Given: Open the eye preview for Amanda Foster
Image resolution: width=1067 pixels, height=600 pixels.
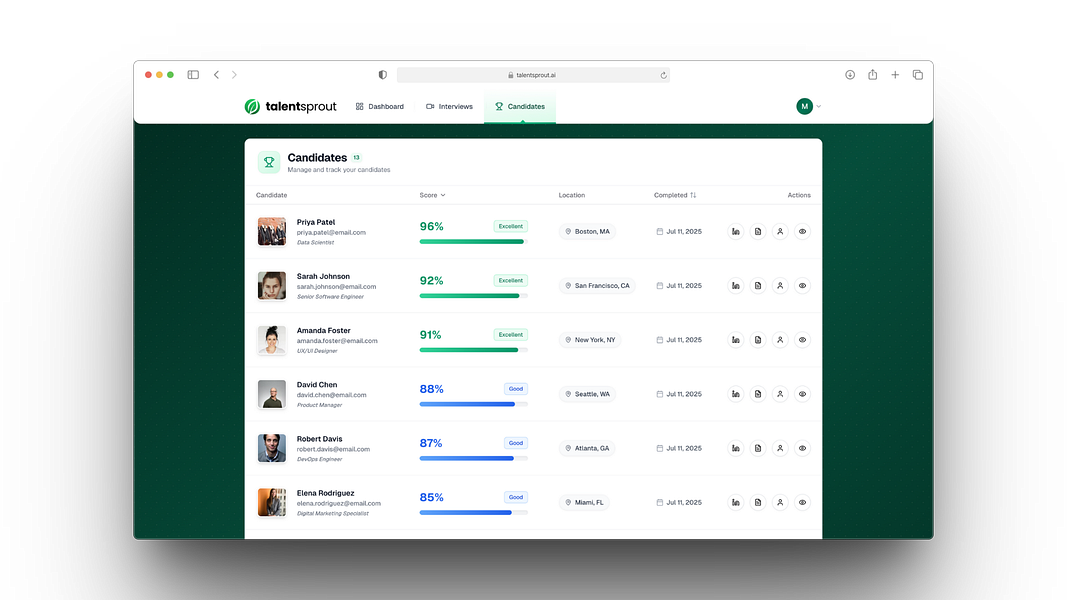Looking at the screenshot, I should tap(802, 339).
